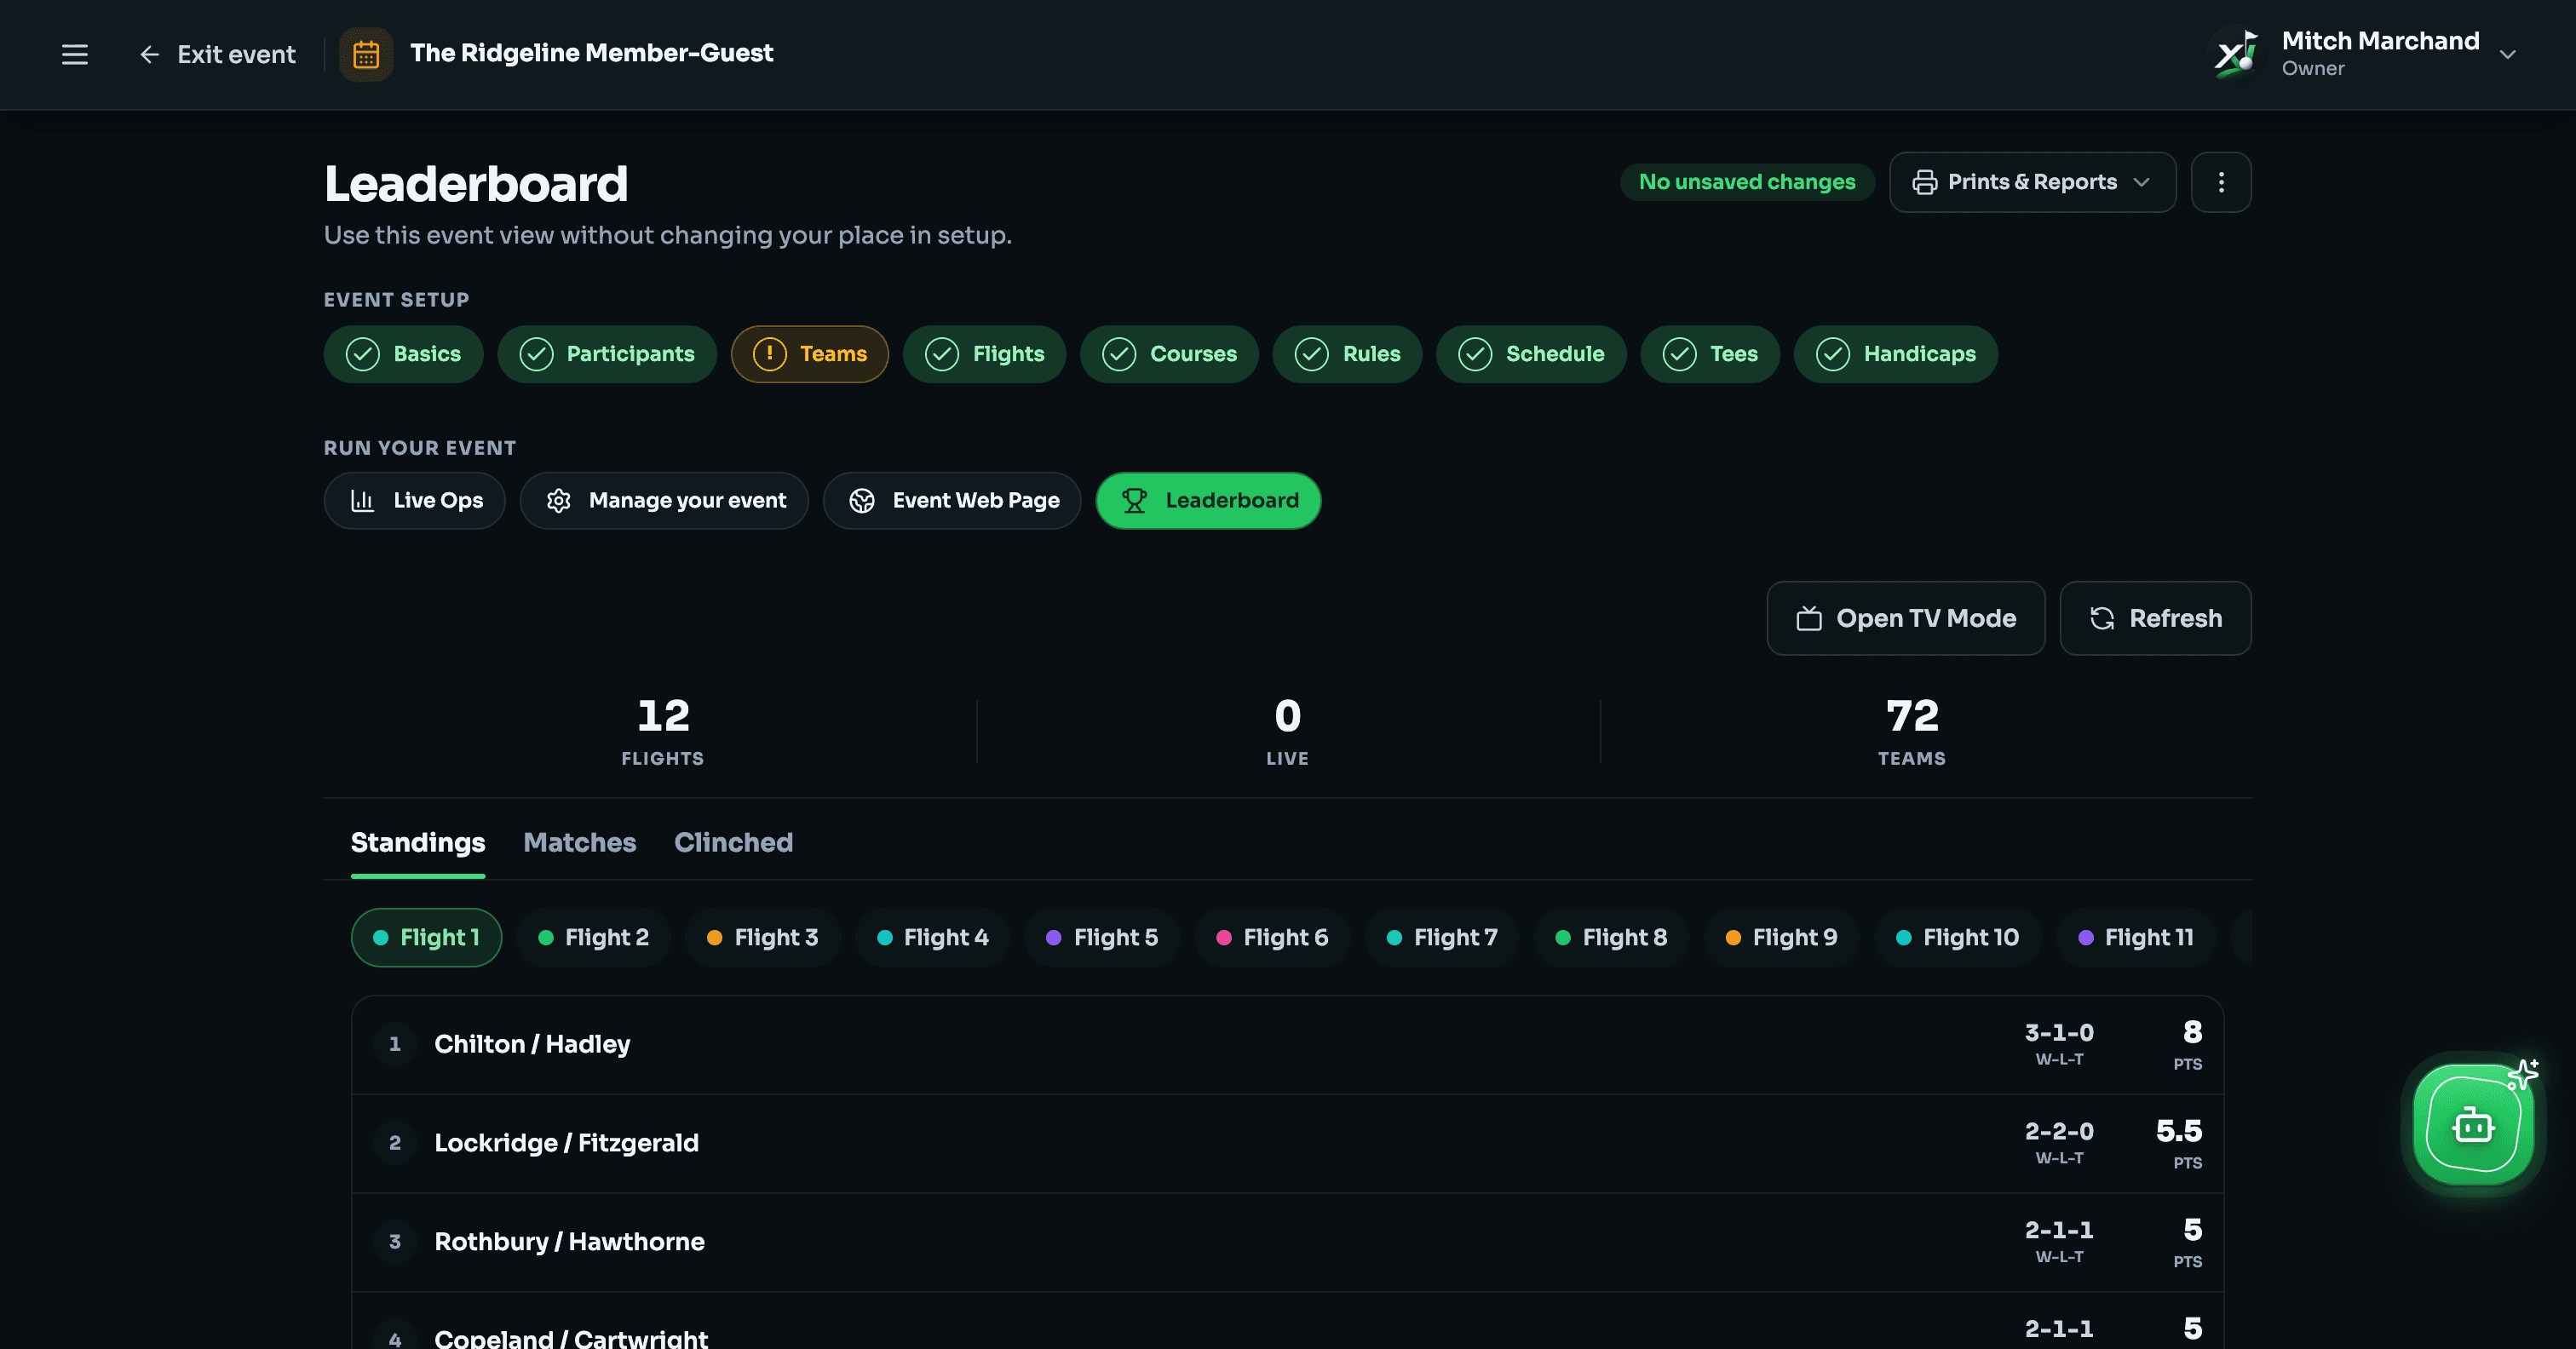Click the 0 Live stat

point(1288,732)
